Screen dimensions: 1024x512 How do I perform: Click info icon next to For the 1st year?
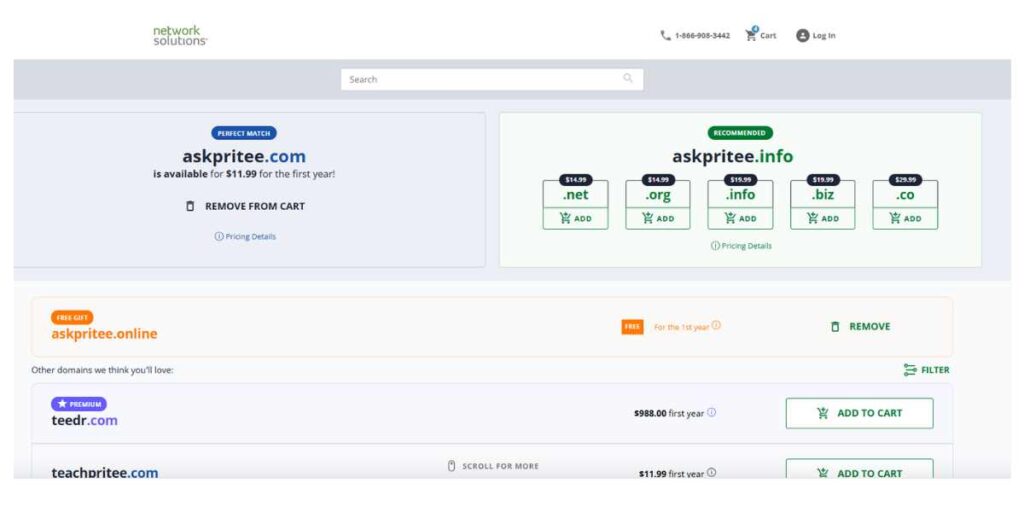(x=716, y=325)
